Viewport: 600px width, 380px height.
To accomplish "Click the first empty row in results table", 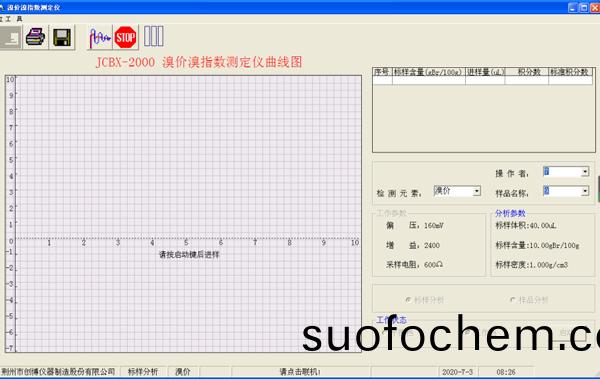I will (x=483, y=80).
